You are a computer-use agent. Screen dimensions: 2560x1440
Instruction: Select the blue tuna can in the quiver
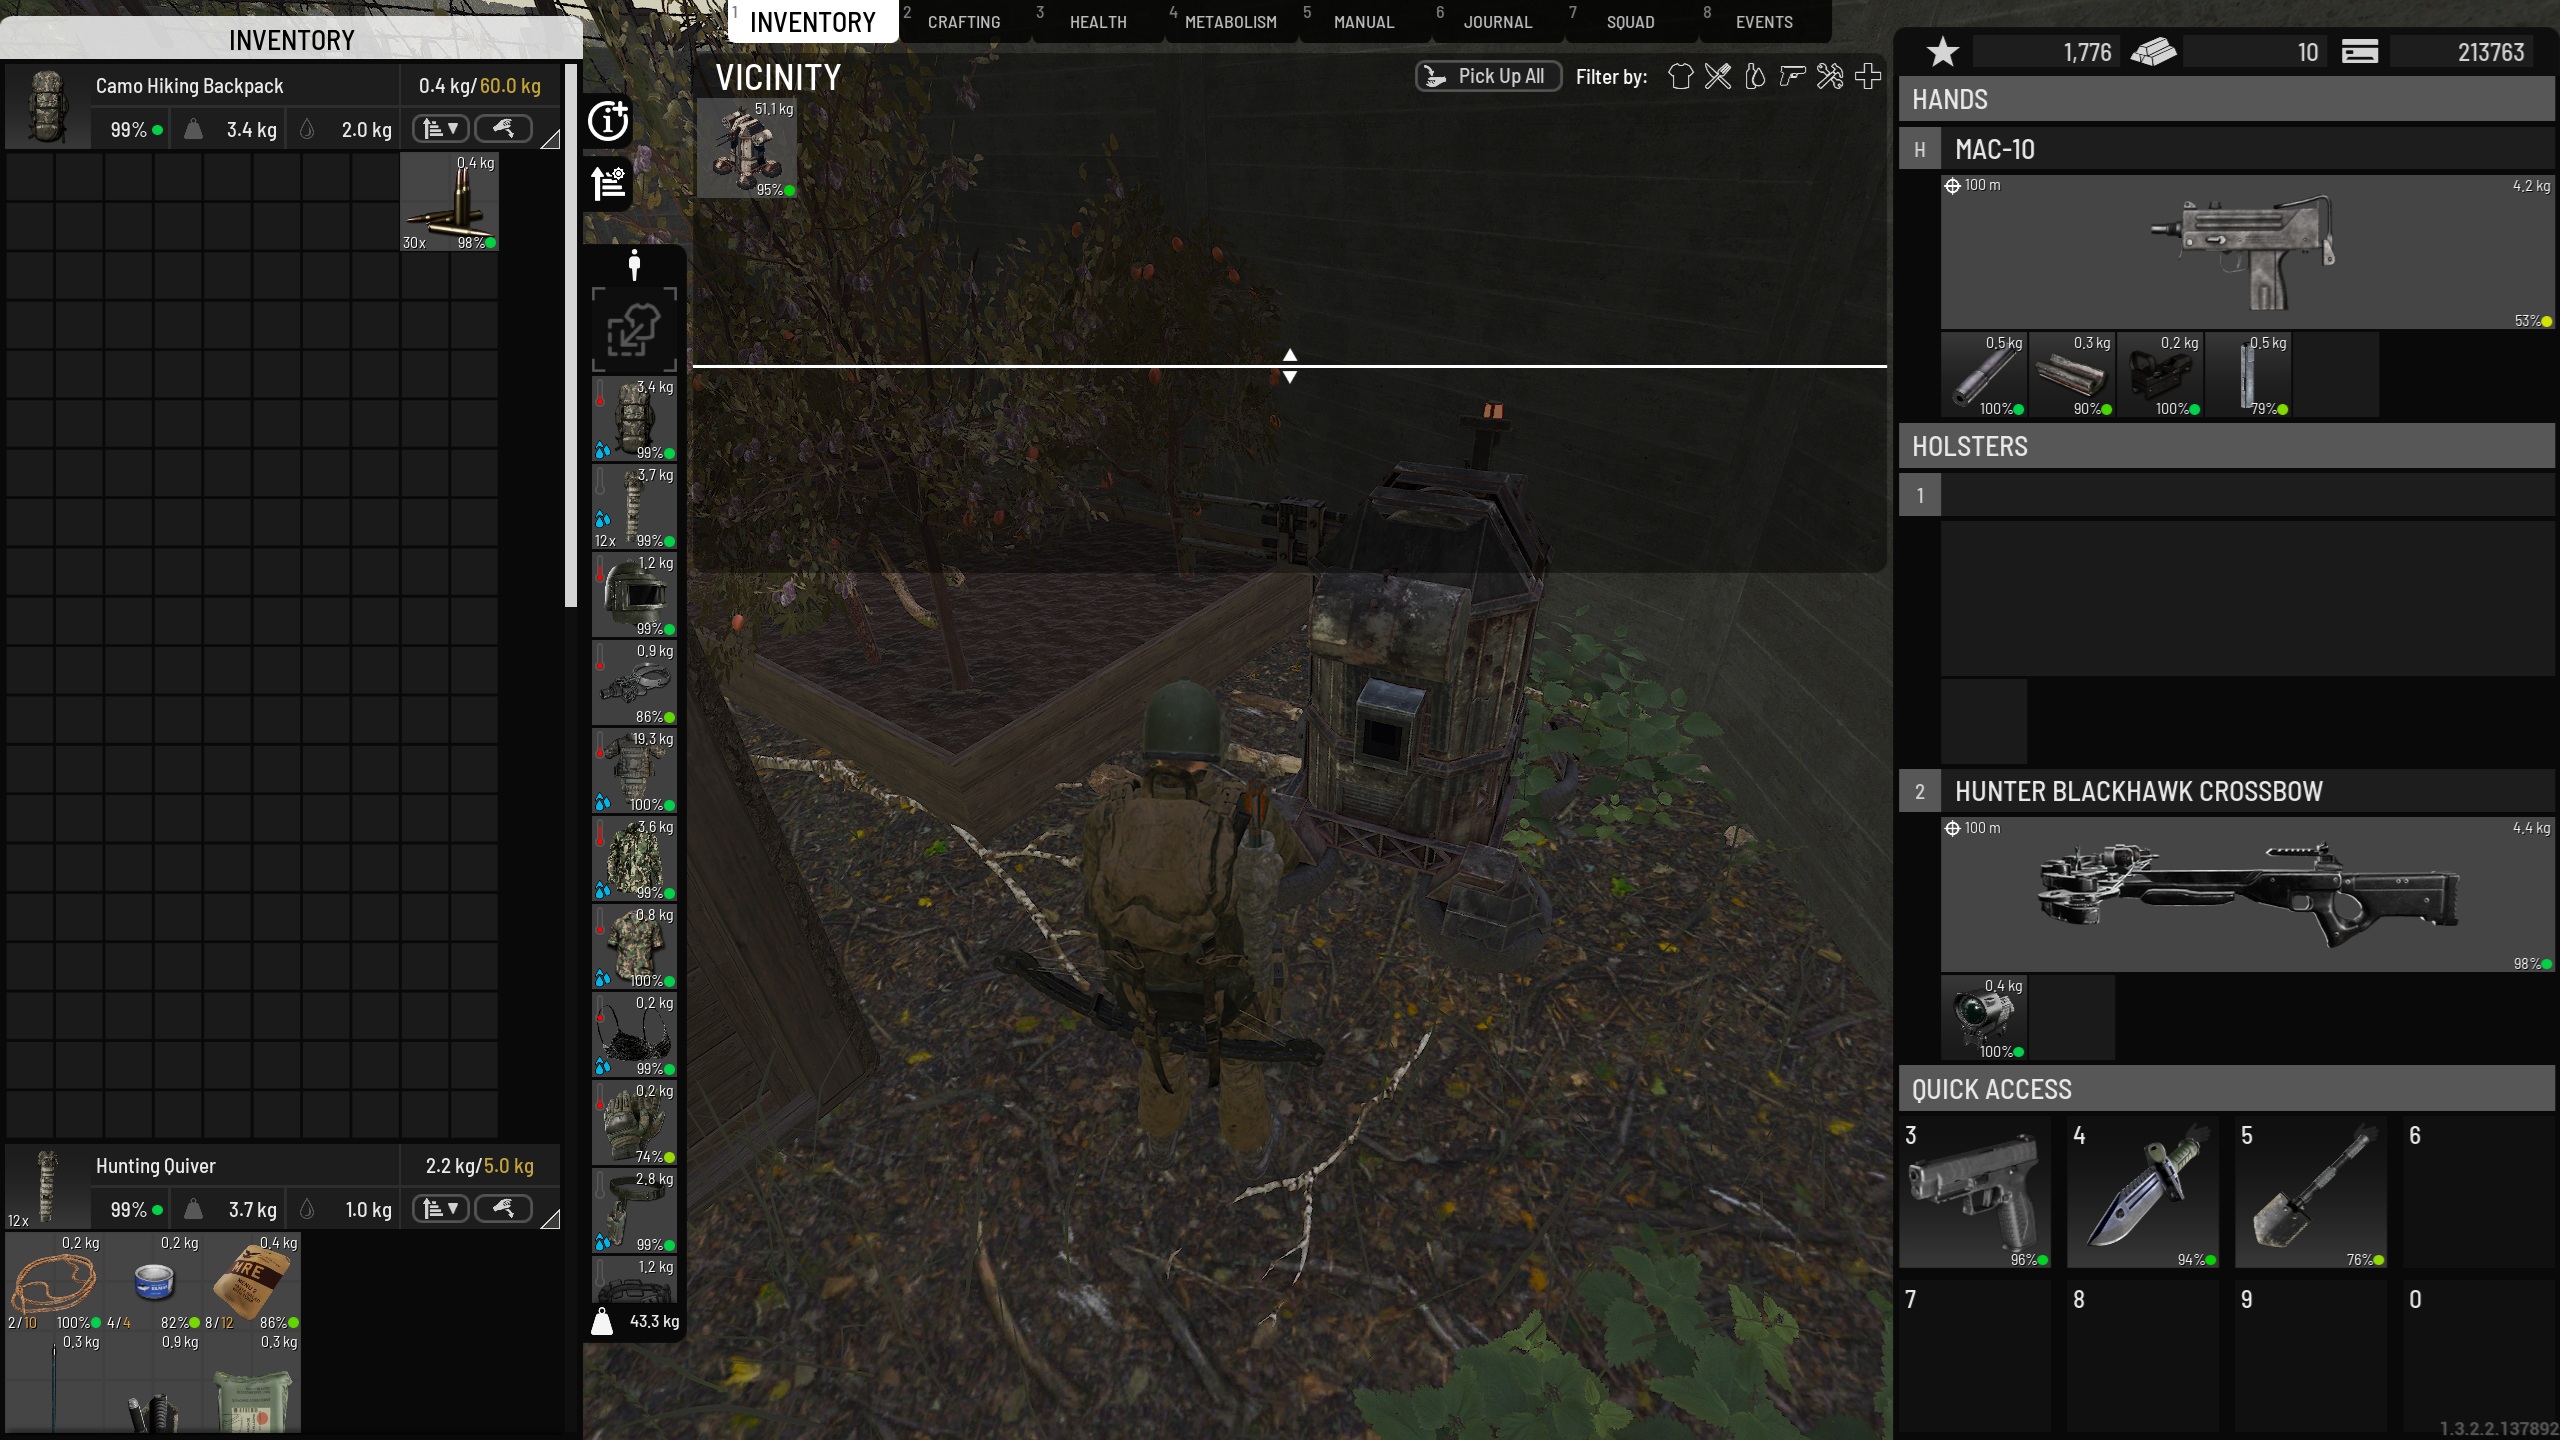153,1282
